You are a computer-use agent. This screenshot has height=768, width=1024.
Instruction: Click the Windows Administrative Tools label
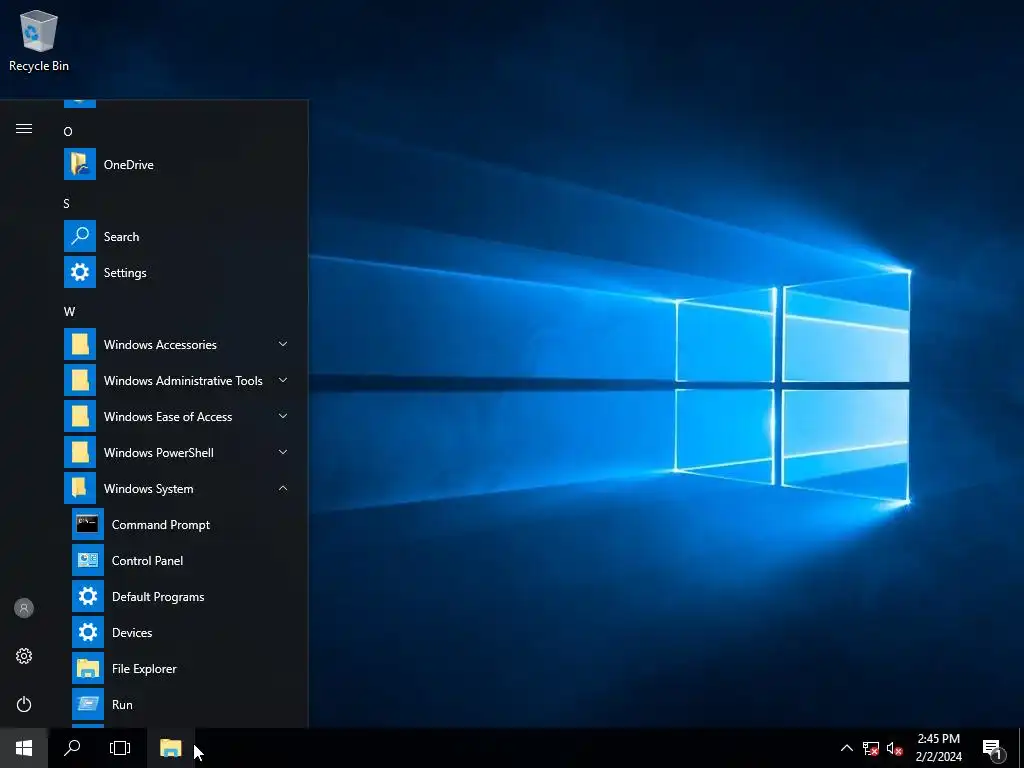[183, 380]
